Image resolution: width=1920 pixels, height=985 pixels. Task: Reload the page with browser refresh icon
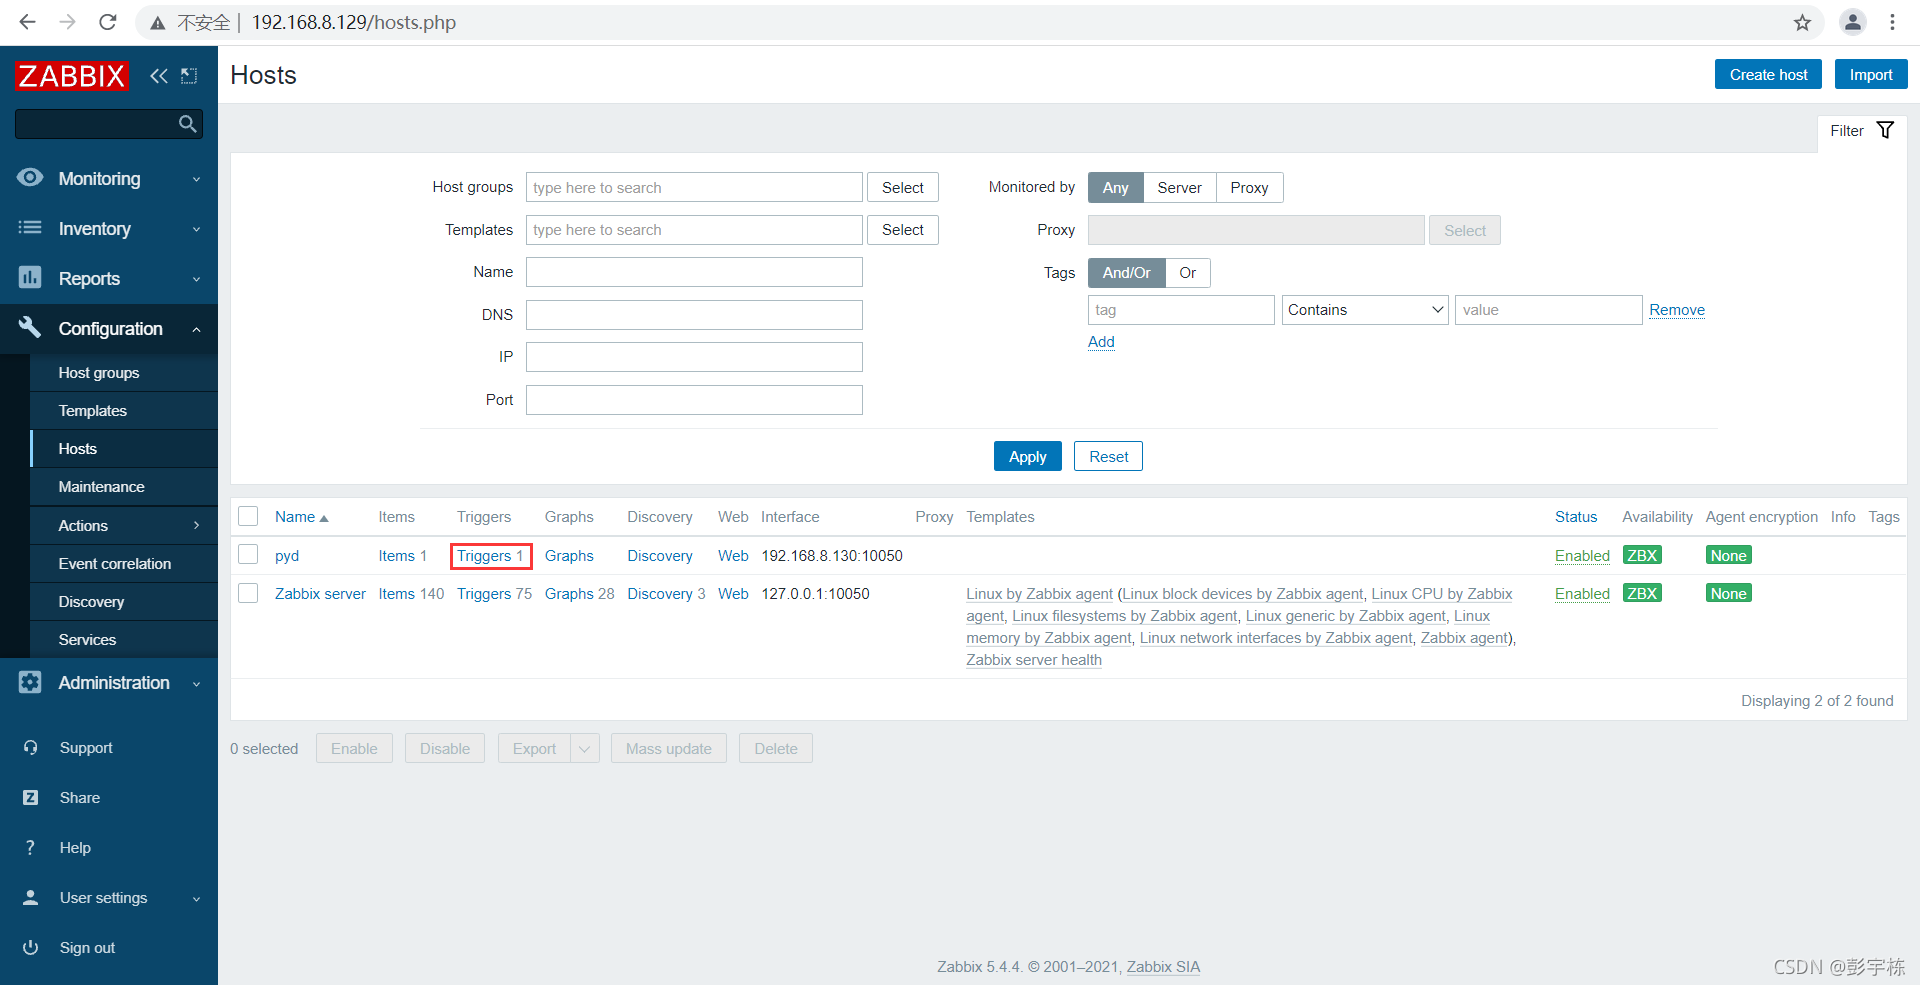[x=108, y=22]
